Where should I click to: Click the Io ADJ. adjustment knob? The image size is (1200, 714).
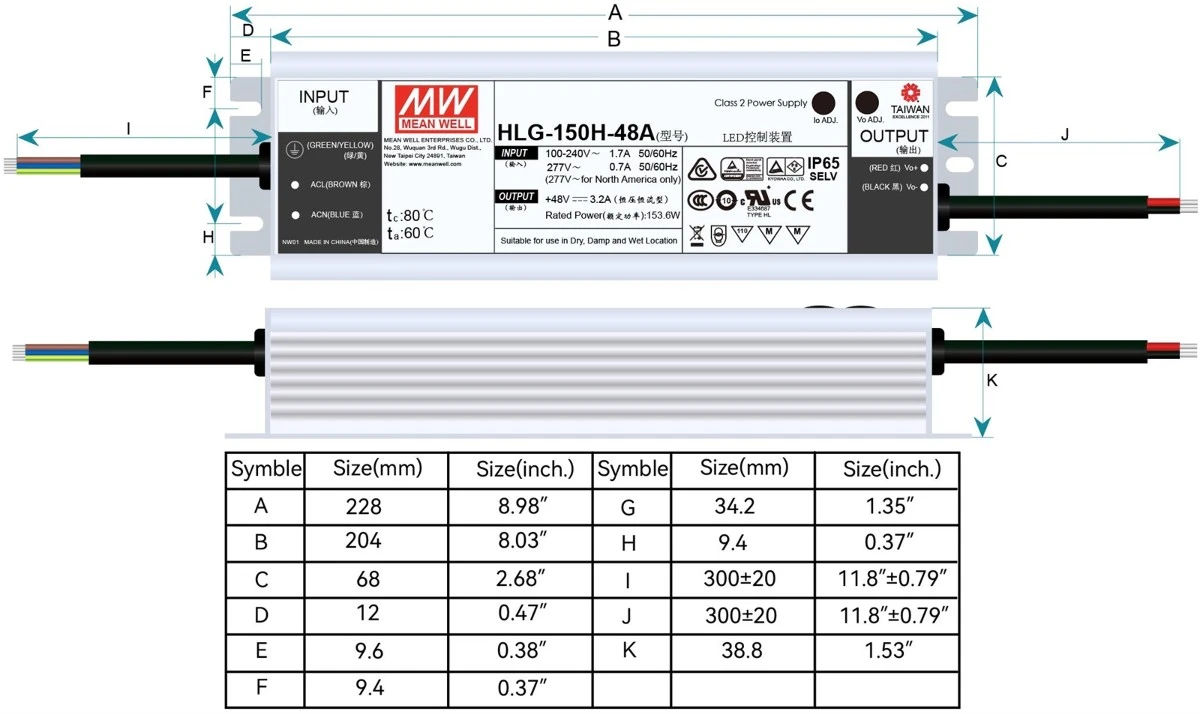(x=824, y=103)
